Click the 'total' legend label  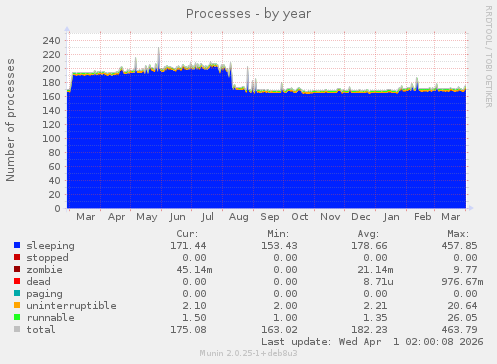pyautogui.click(x=41, y=330)
